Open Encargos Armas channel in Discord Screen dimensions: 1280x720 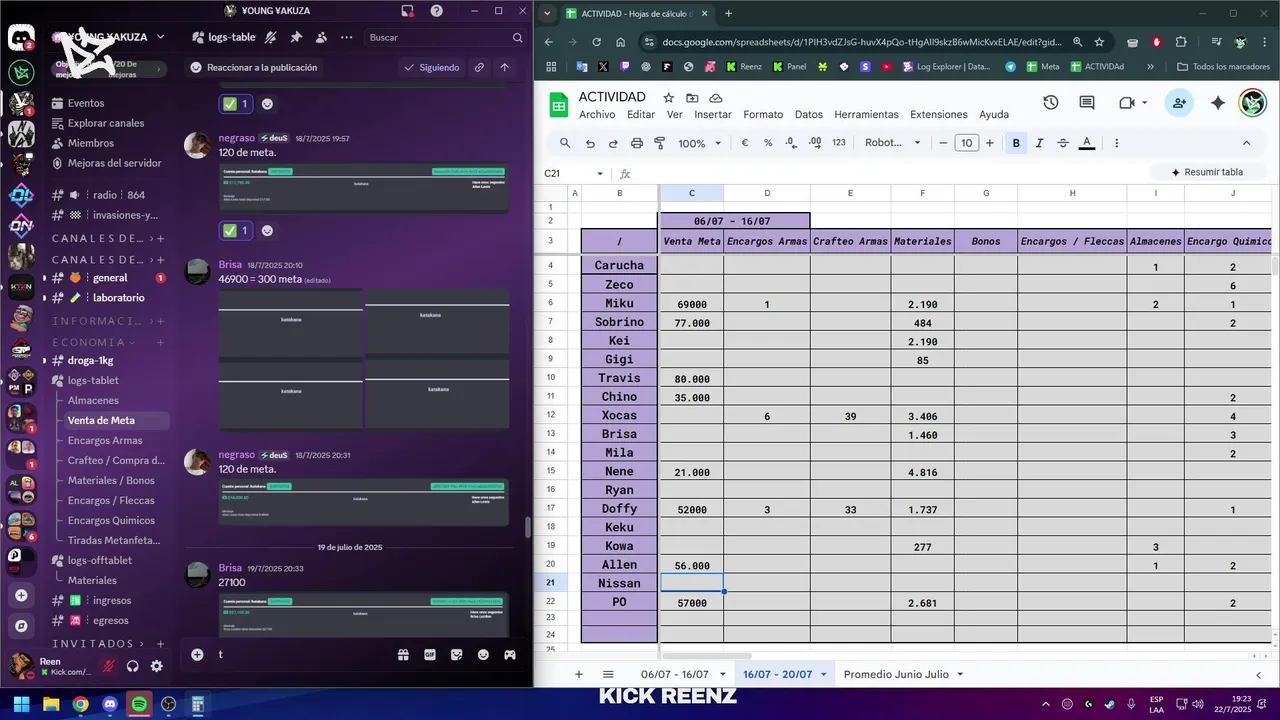tap(105, 440)
